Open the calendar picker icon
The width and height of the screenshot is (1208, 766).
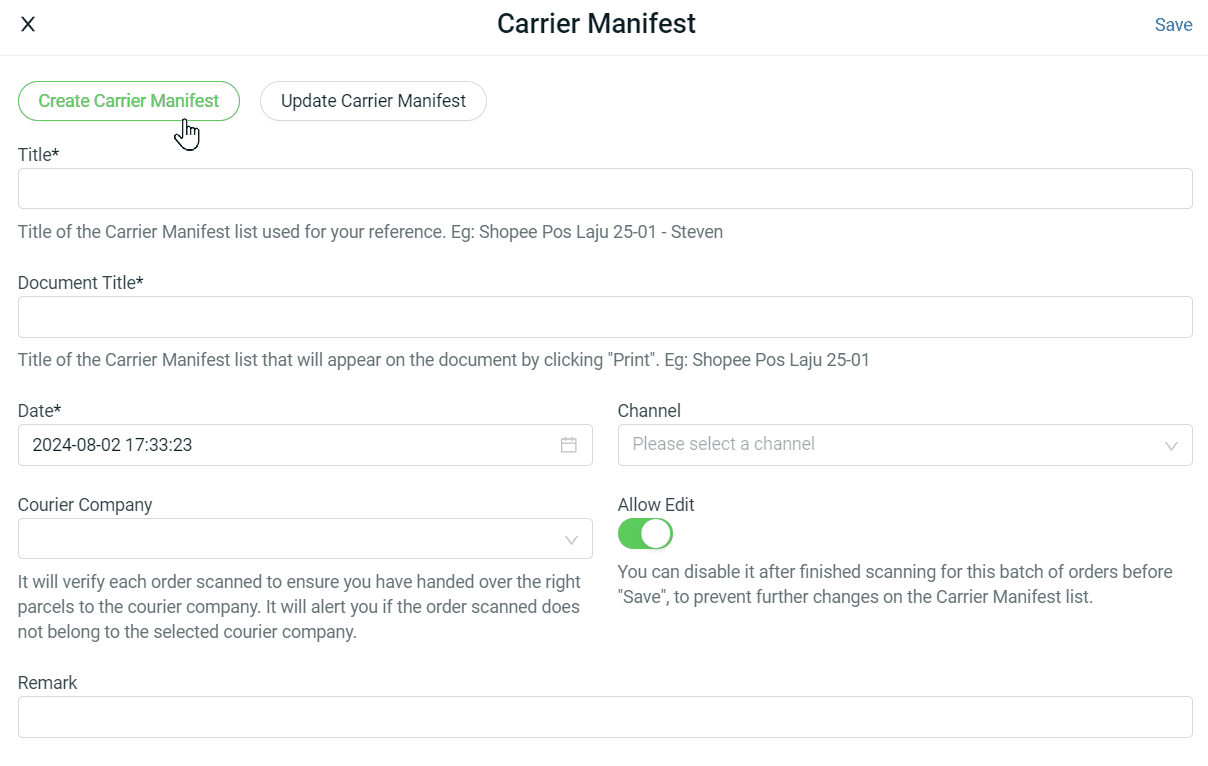click(568, 445)
